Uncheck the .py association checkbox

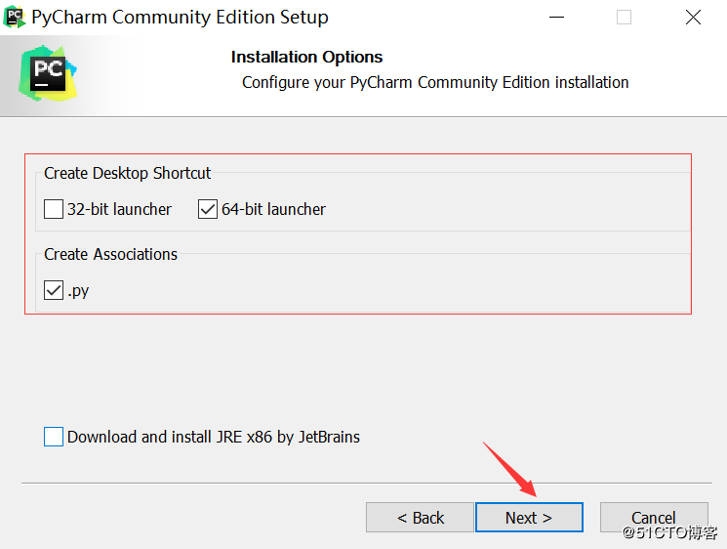point(54,290)
